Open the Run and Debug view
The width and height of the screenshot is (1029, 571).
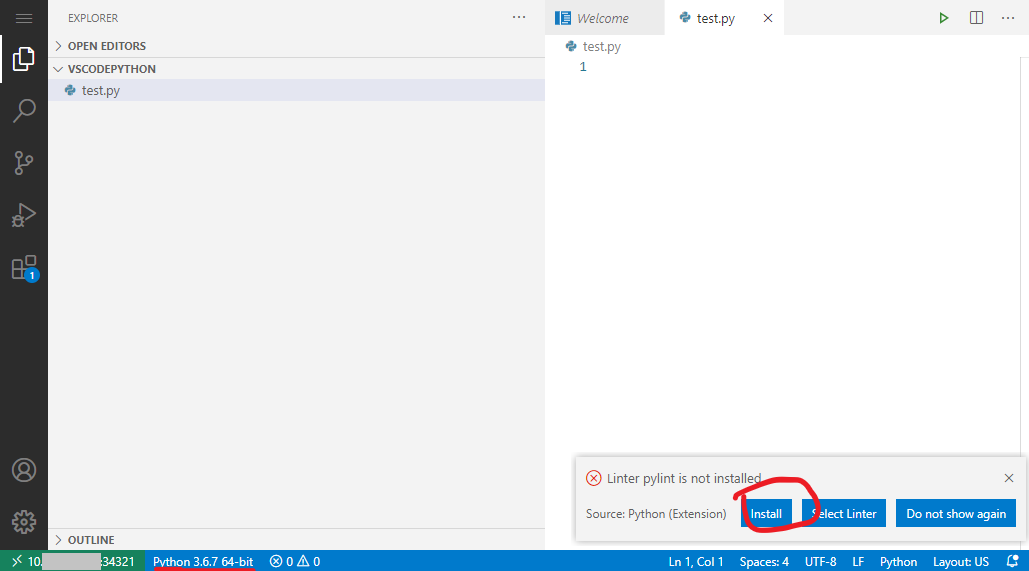click(24, 215)
